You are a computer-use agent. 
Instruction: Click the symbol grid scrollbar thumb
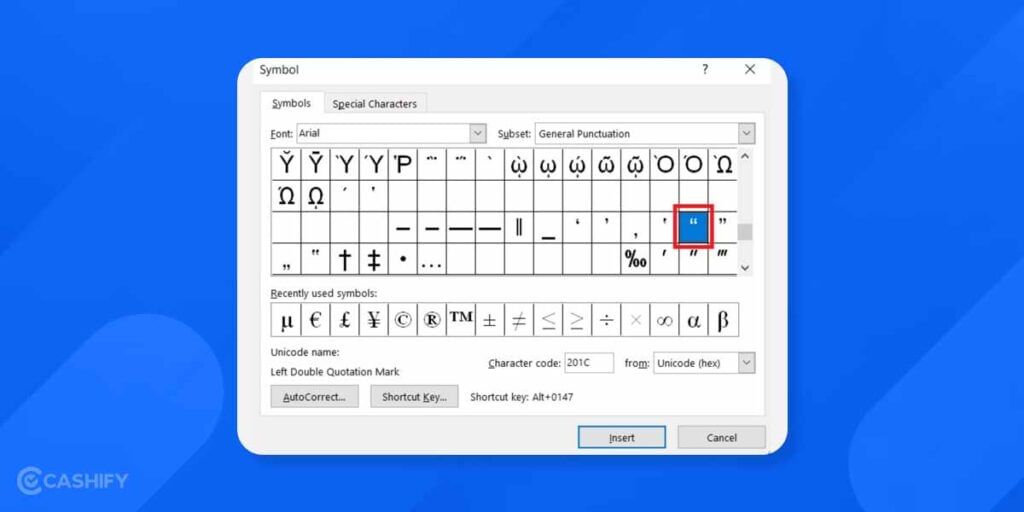[745, 232]
